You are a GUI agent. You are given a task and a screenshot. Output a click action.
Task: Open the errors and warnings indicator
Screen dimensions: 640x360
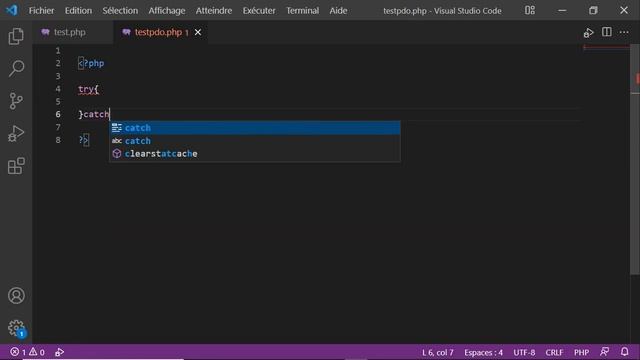(27, 352)
